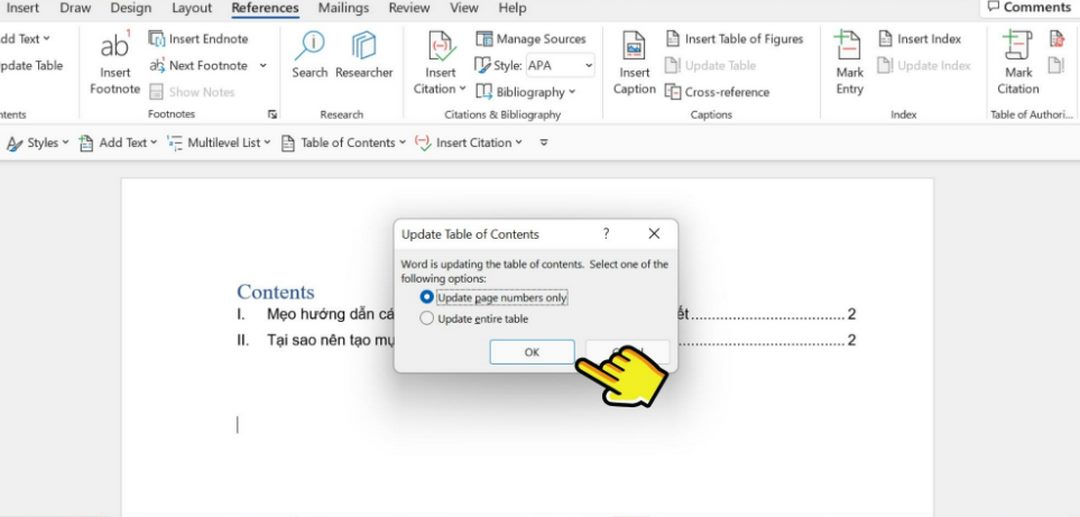Switch to the Review tab
The width and height of the screenshot is (1080, 517).
[411, 8]
